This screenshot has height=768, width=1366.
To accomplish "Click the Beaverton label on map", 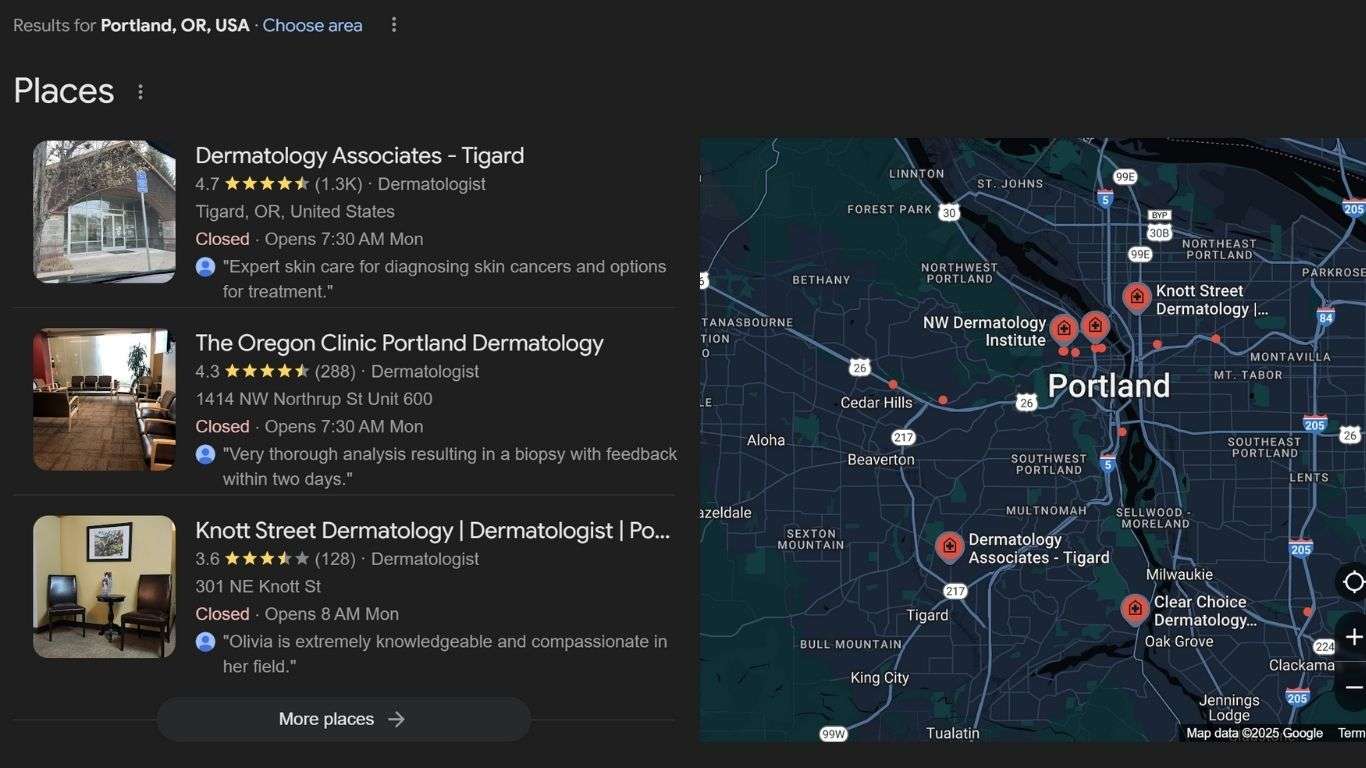I will point(881,460).
